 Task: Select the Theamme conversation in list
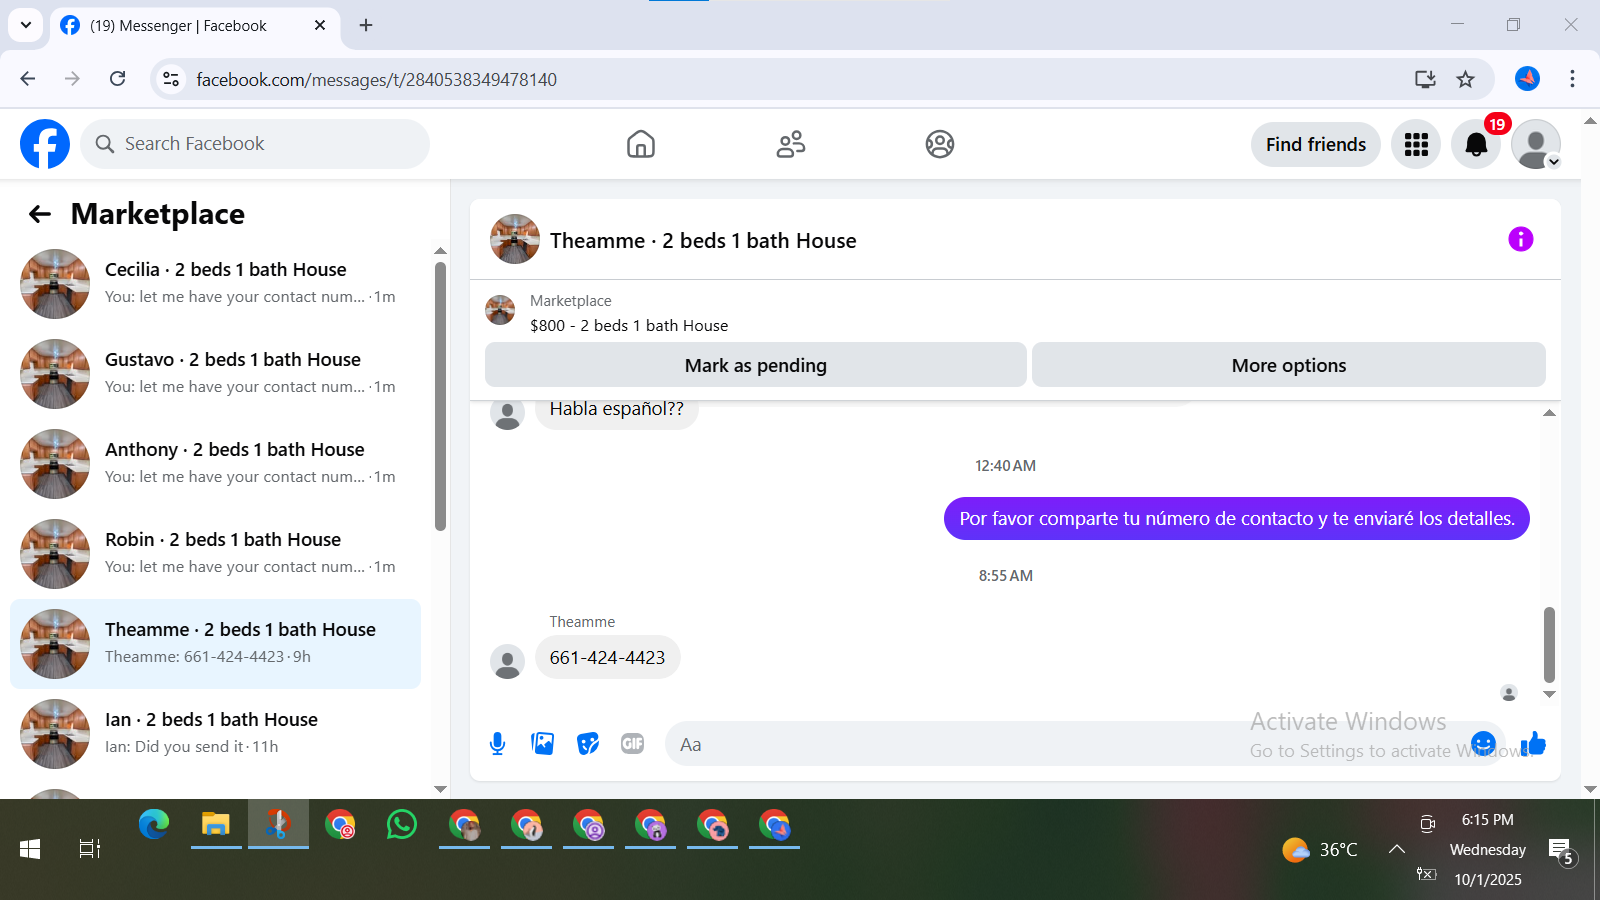215,644
